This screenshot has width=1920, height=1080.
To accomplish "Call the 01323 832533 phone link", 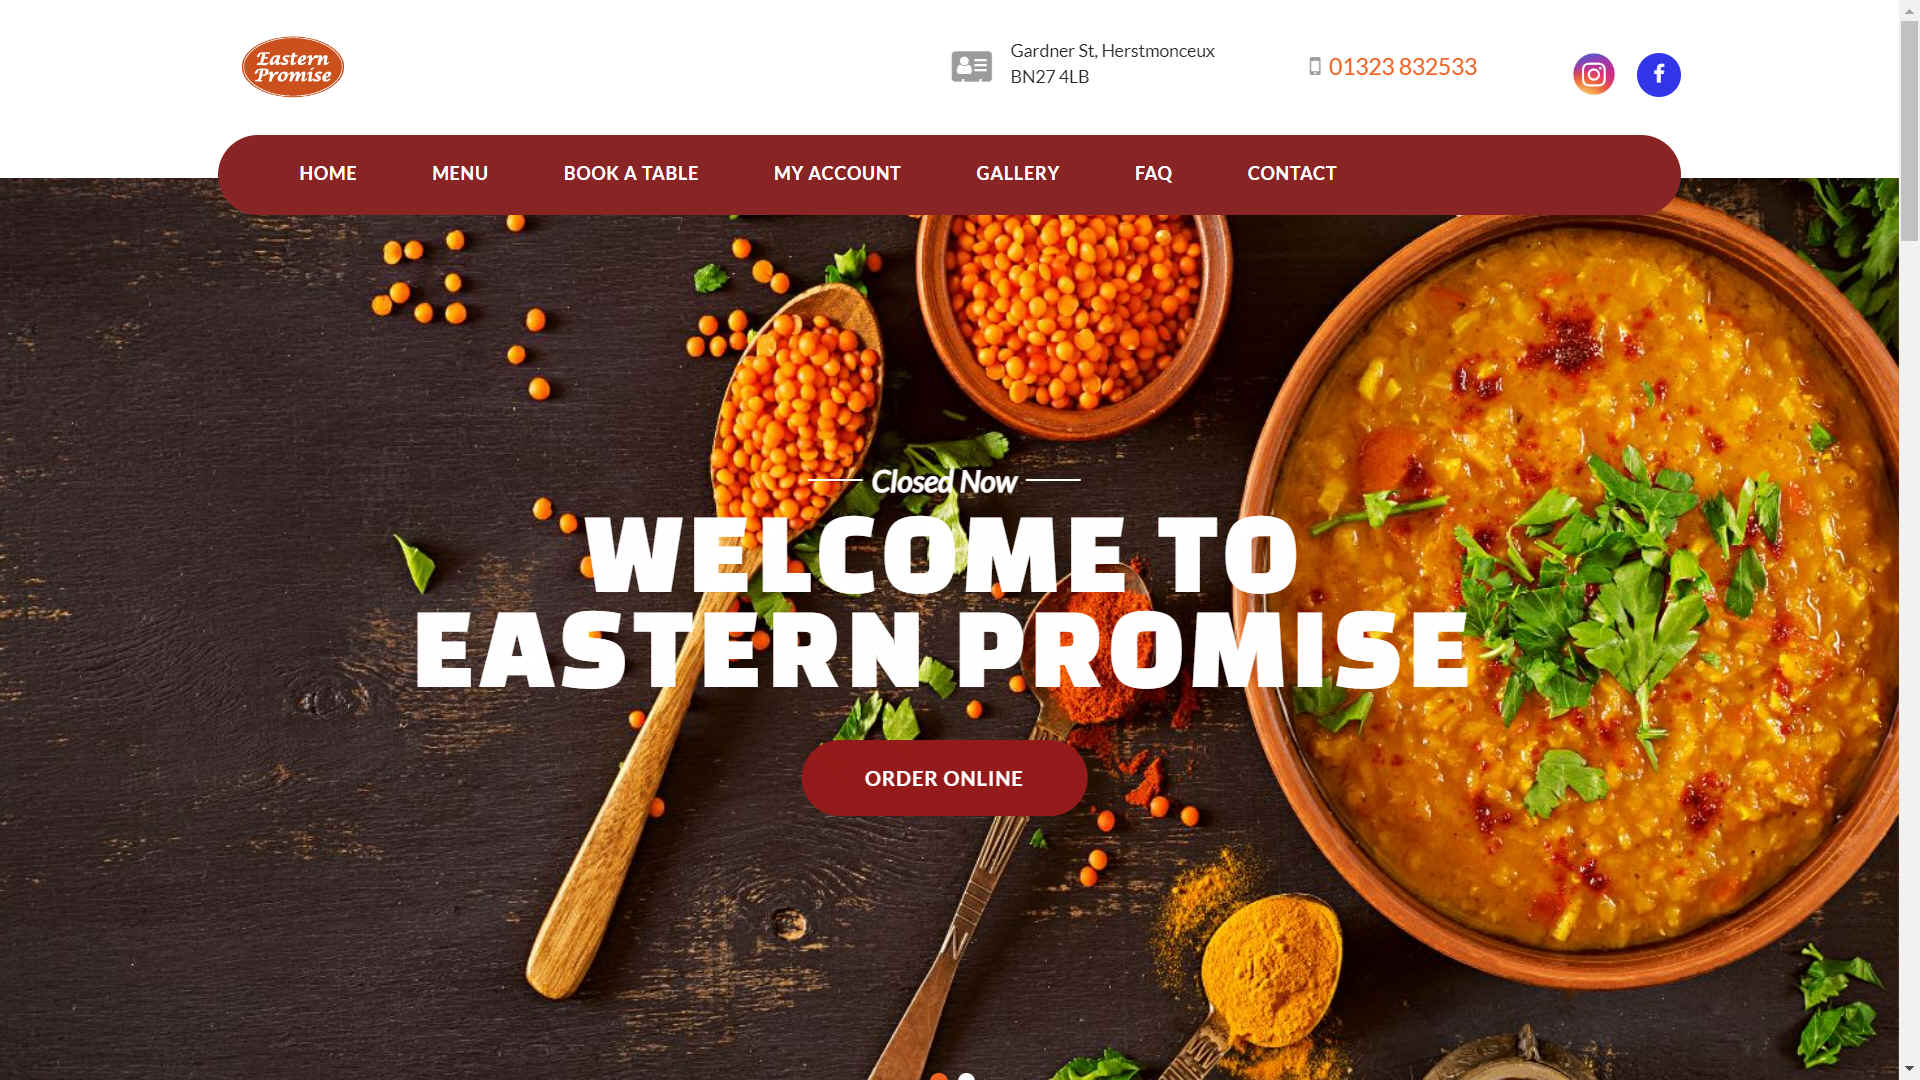I will [x=1402, y=67].
